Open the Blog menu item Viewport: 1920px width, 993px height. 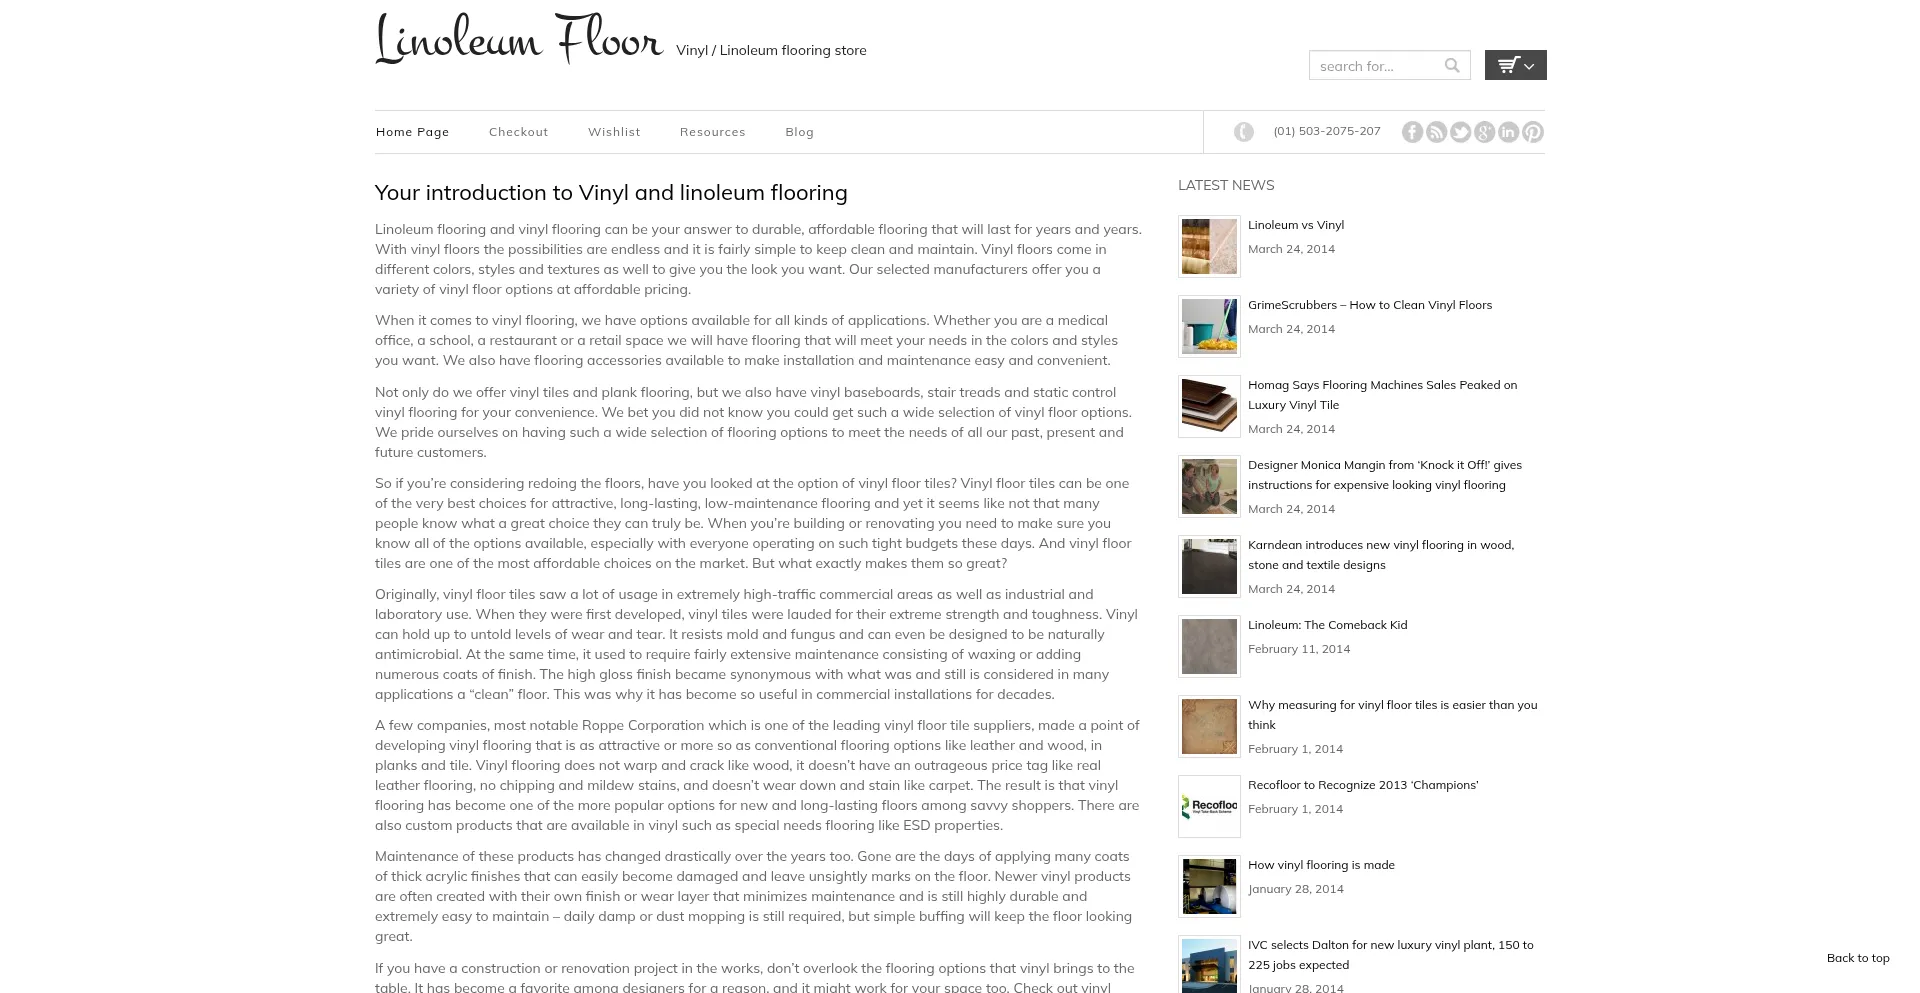click(800, 132)
